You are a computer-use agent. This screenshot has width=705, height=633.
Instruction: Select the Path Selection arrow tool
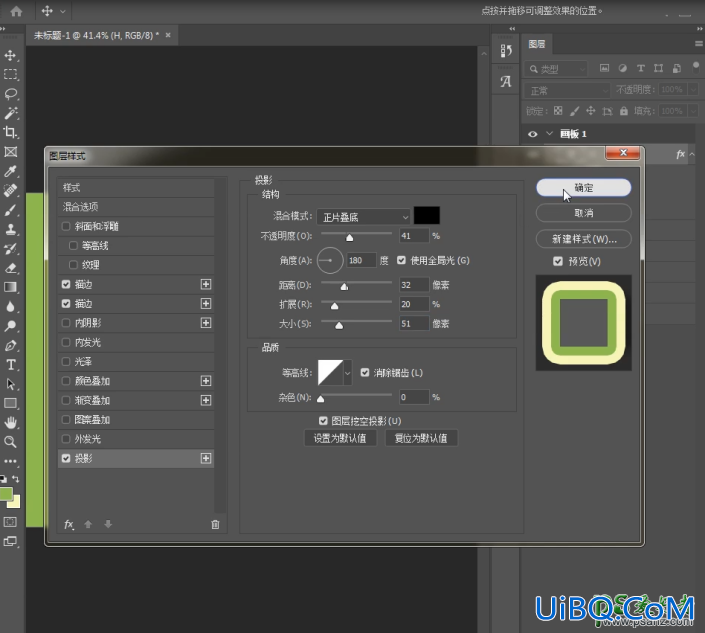click(x=10, y=384)
